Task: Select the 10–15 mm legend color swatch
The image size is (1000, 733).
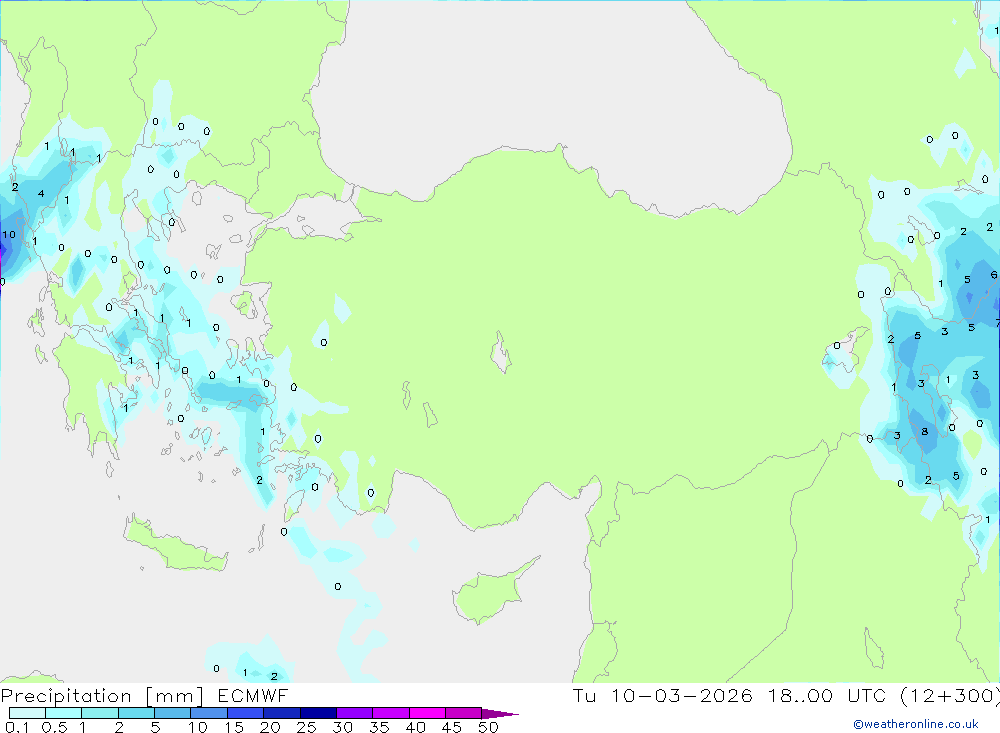Action: coord(209,713)
